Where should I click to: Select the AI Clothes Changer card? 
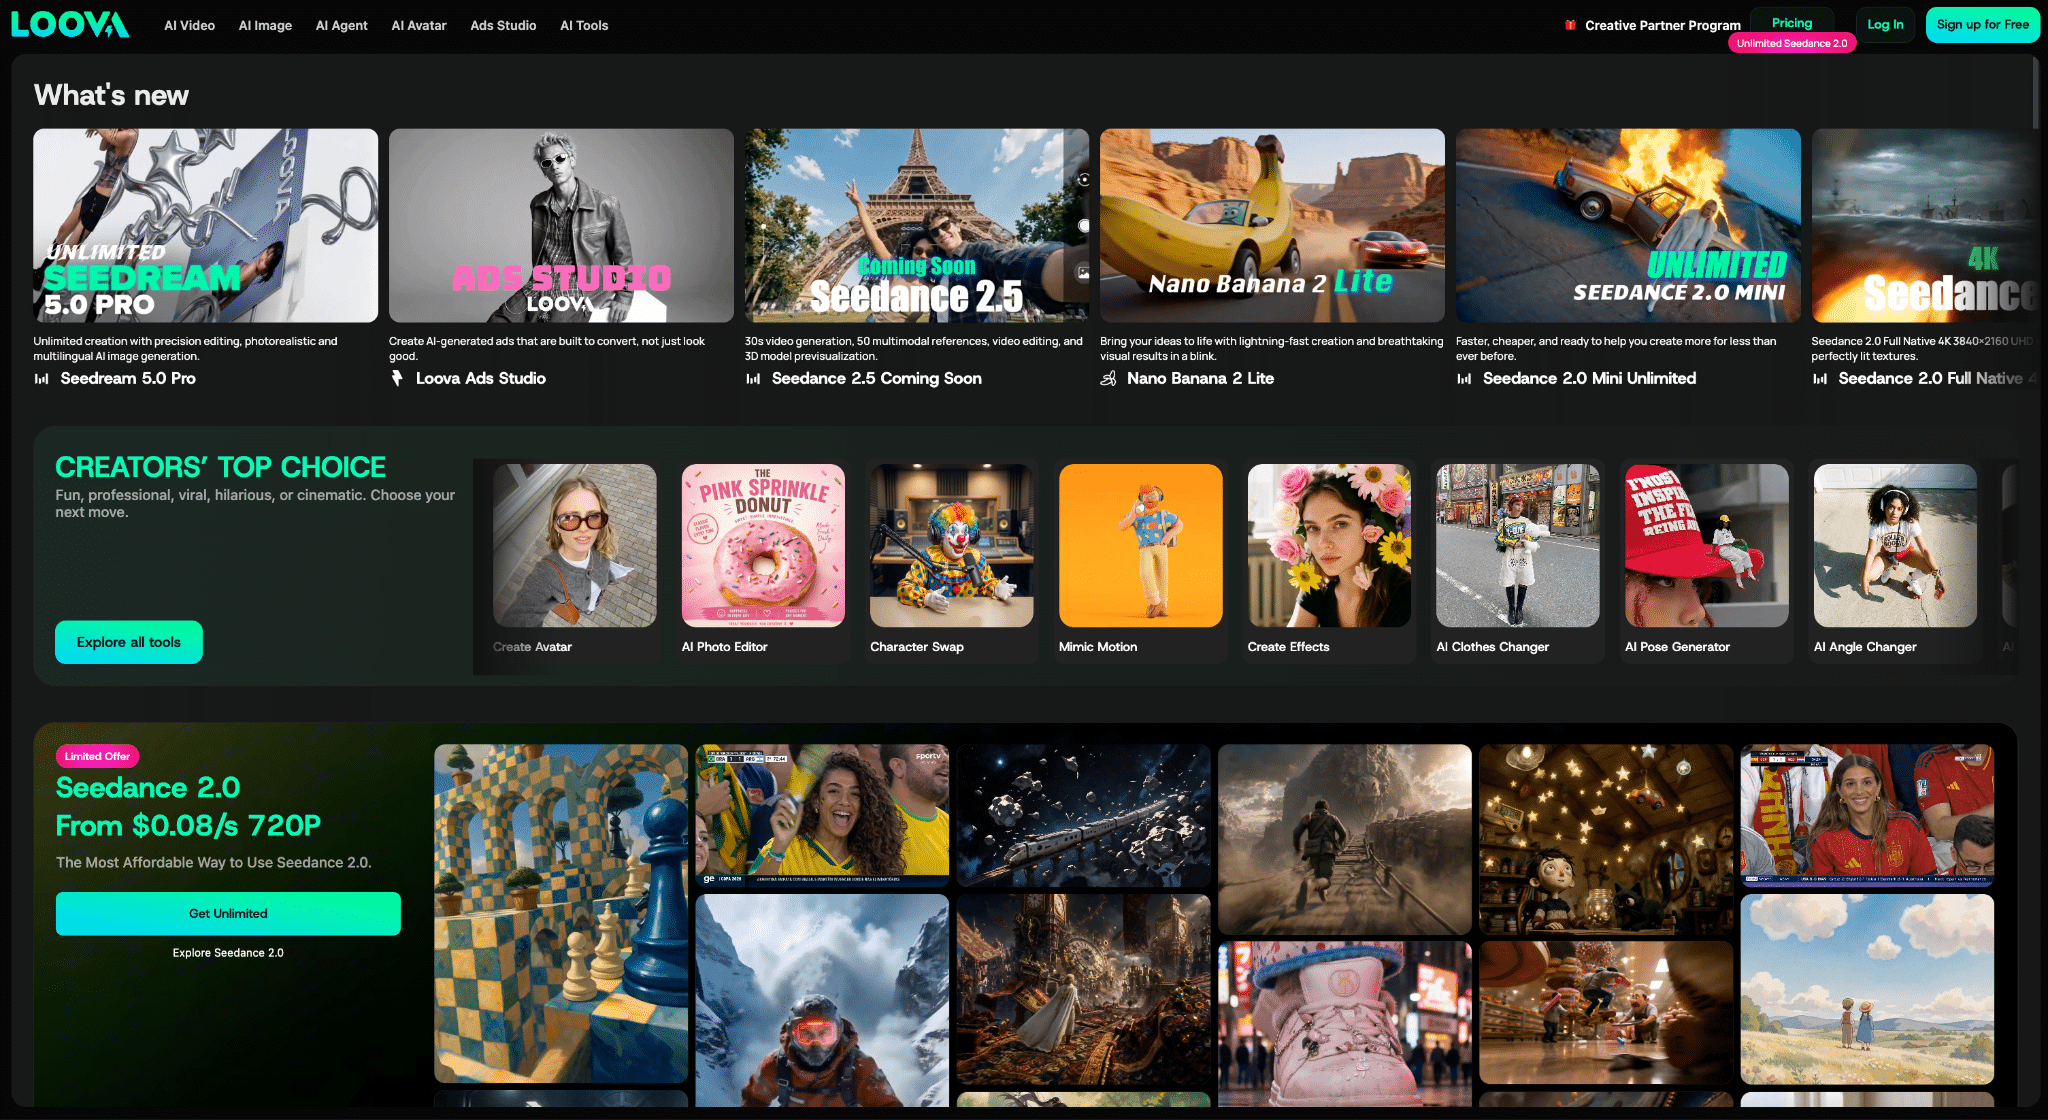[1518, 560]
